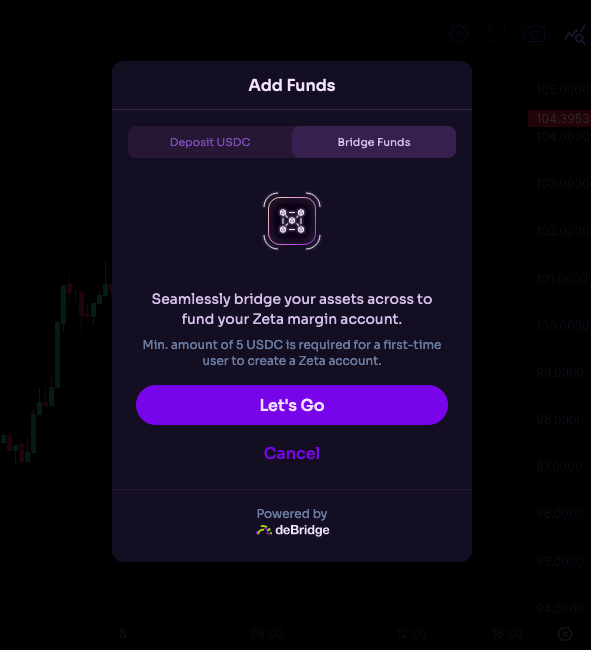Click the bridge network node icon

pyautogui.click(x=292, y=221)
